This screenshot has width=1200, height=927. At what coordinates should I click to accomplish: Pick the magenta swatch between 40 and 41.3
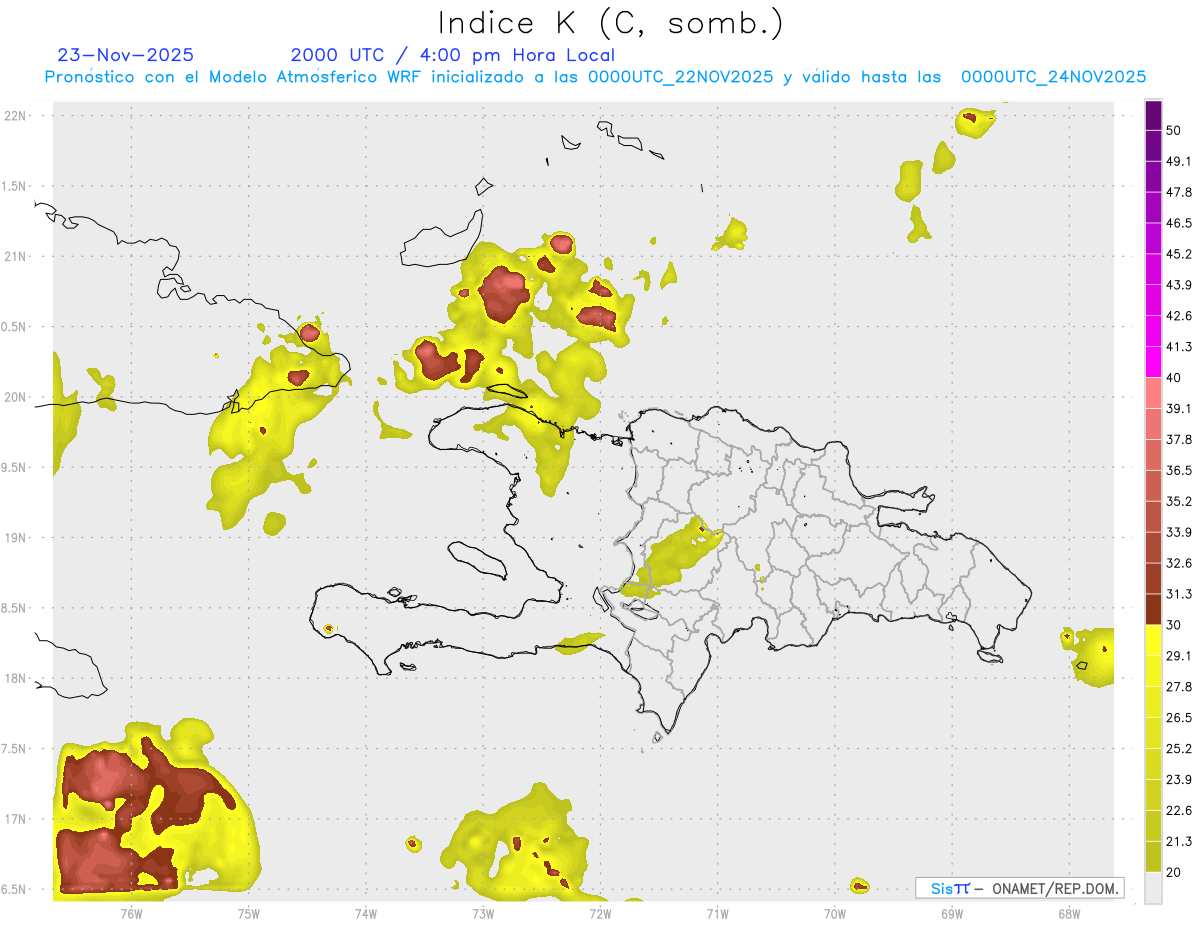1153,362
